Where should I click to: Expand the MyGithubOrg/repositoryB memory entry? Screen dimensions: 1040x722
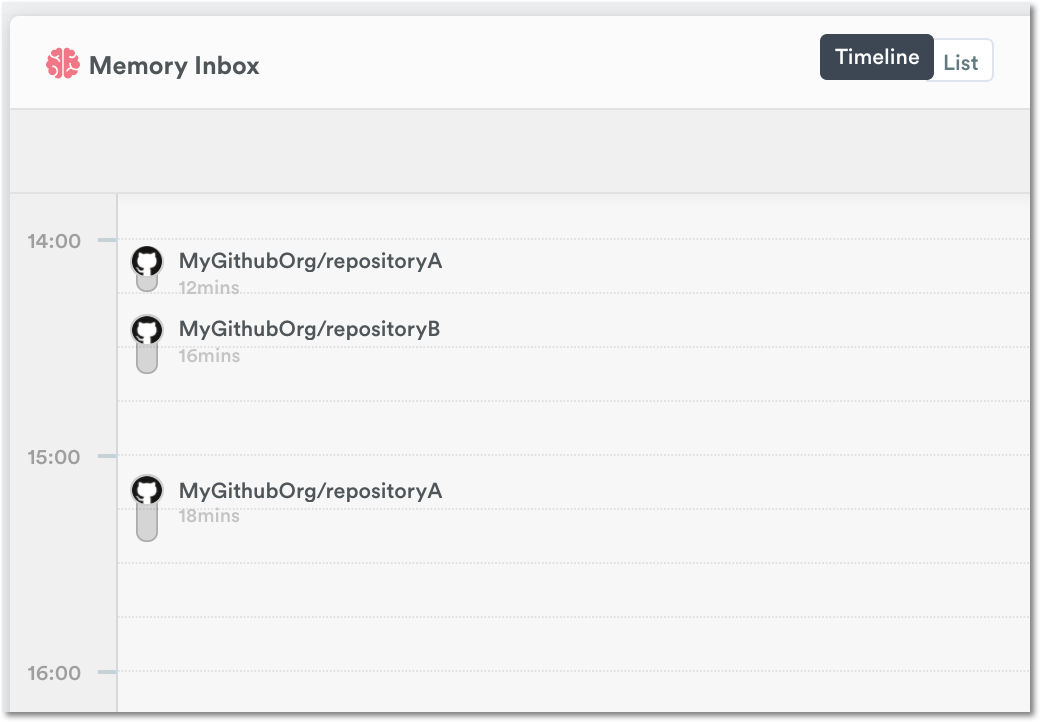pyautogui.click(x=307, y=328)
